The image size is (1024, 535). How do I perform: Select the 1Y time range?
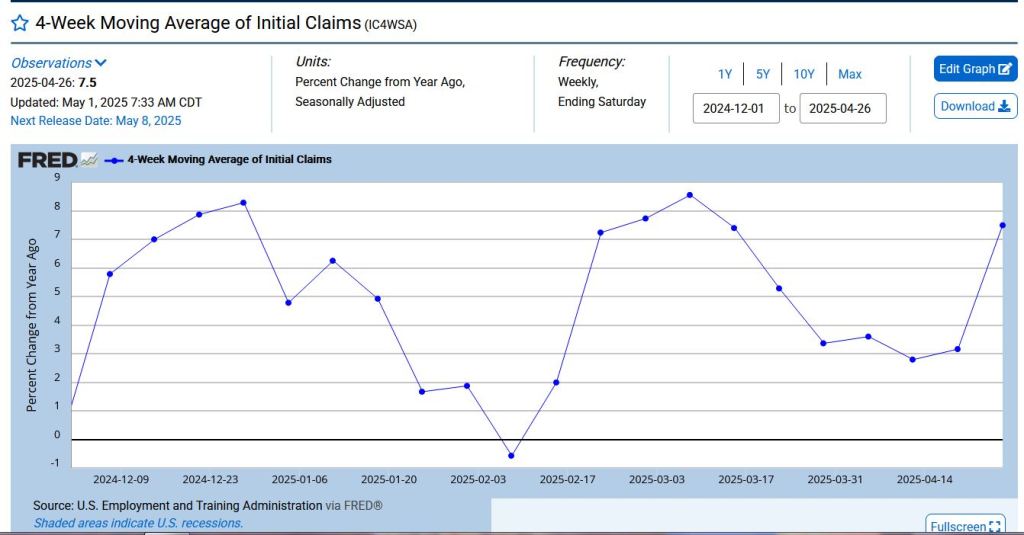pyautogui.click(x=725, y=74)
